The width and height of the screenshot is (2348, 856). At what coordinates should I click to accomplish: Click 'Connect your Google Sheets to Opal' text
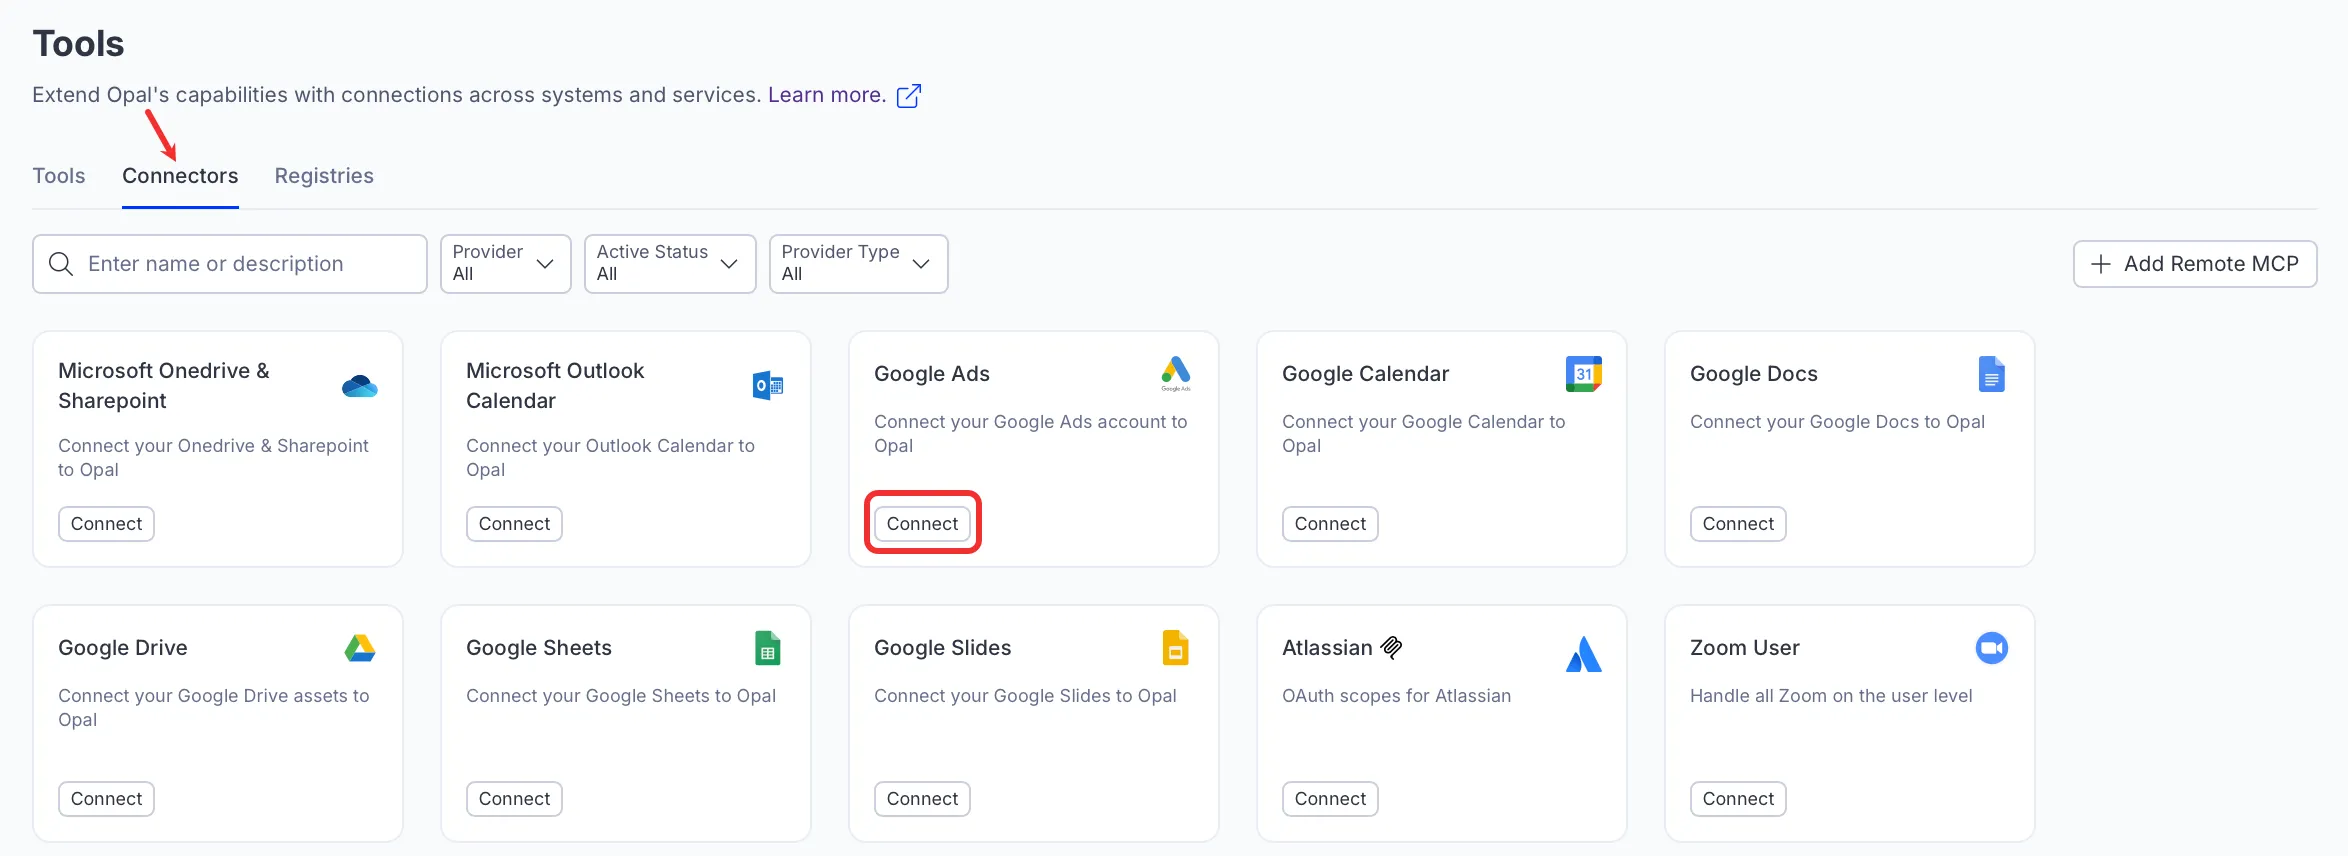pyautogui.click(x=621, y=696)
